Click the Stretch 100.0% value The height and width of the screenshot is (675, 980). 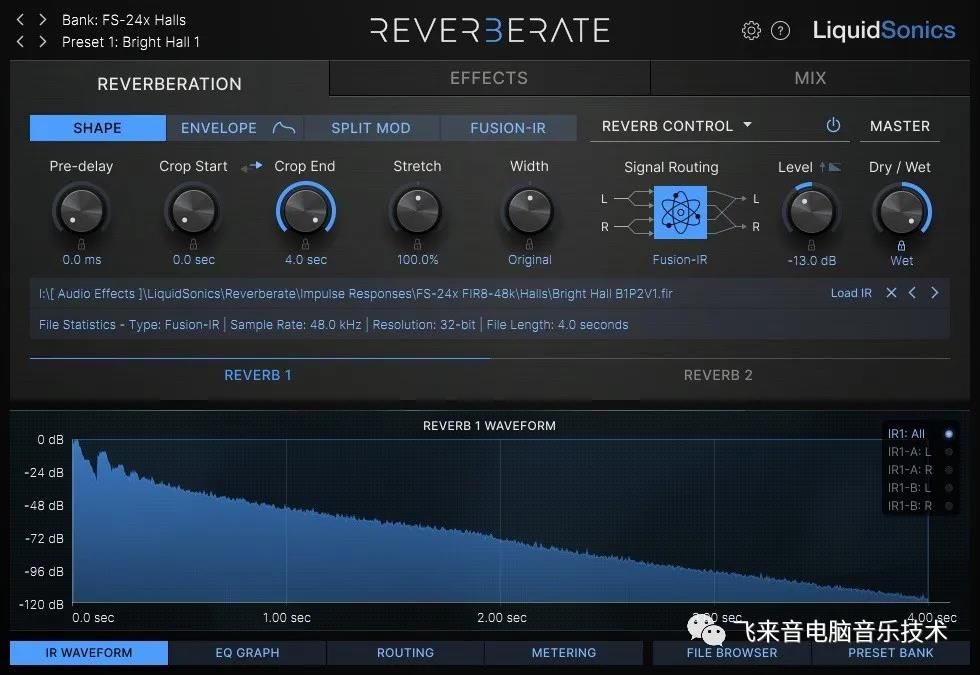(418, 259)
